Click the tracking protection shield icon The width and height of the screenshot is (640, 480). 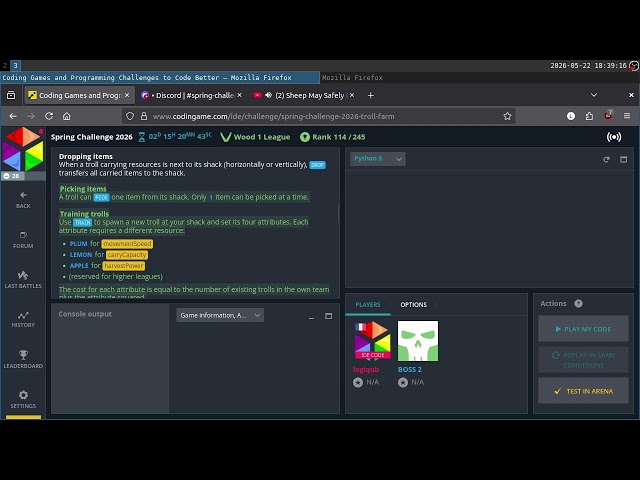(130, 116)
